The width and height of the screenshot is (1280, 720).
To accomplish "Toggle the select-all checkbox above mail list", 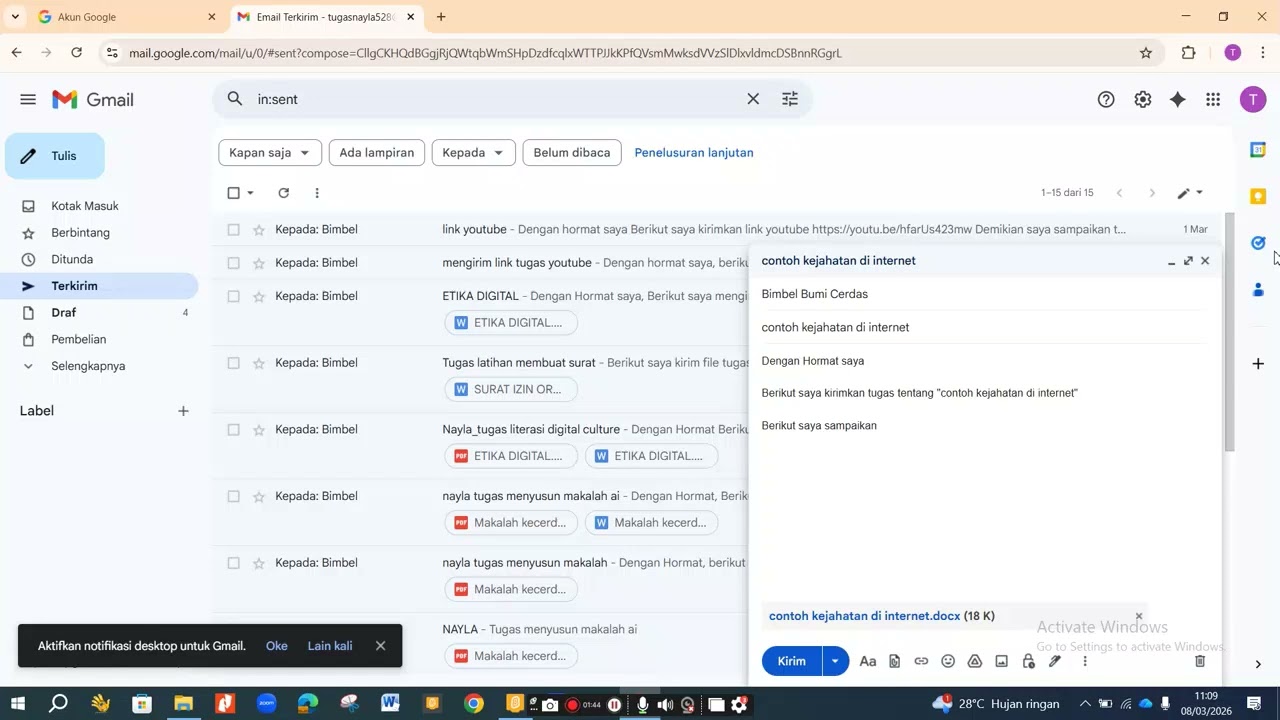I will point(233,193).
